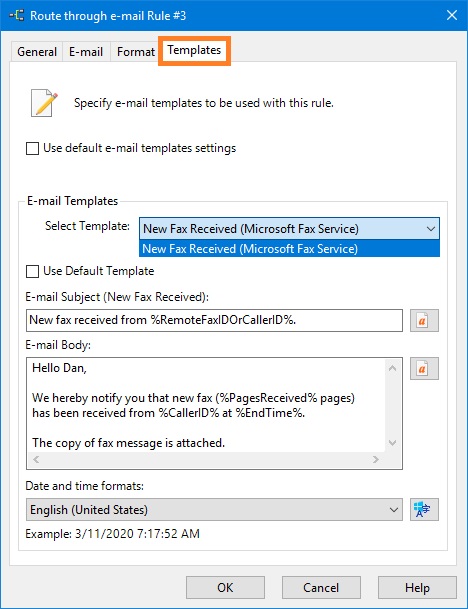
Task: Click the E-mail Body scroll down arrow
Action: [393, 443]
